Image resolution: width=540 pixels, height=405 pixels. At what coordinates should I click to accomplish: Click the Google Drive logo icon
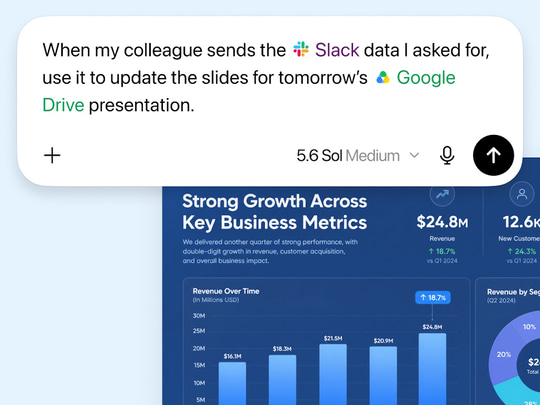(x=383, y=77)
